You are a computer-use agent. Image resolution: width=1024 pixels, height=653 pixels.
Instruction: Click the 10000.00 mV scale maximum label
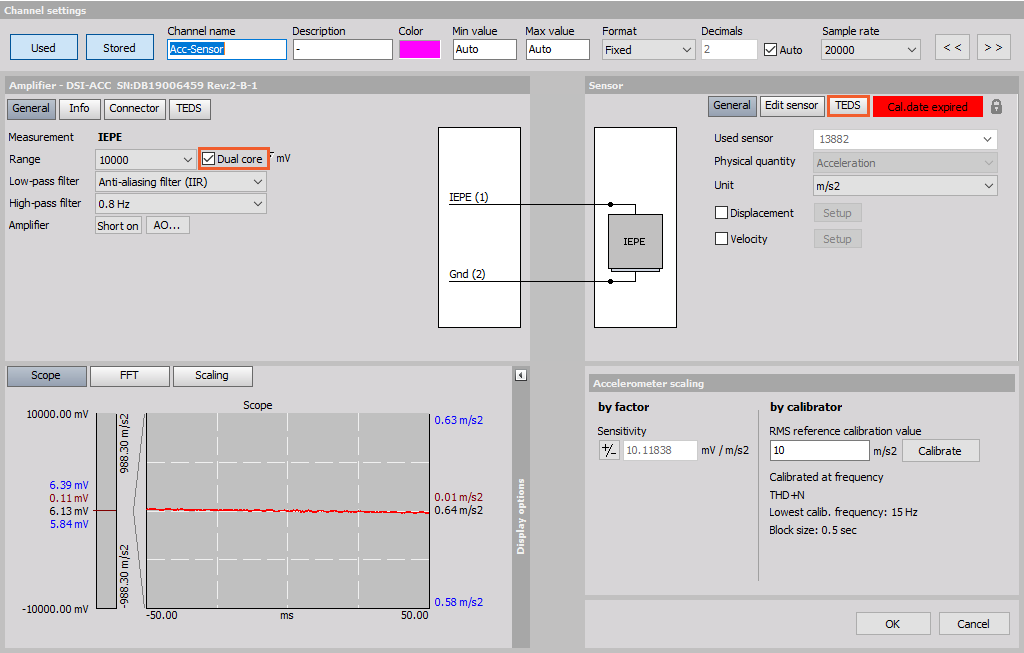(x=57, y=414)
